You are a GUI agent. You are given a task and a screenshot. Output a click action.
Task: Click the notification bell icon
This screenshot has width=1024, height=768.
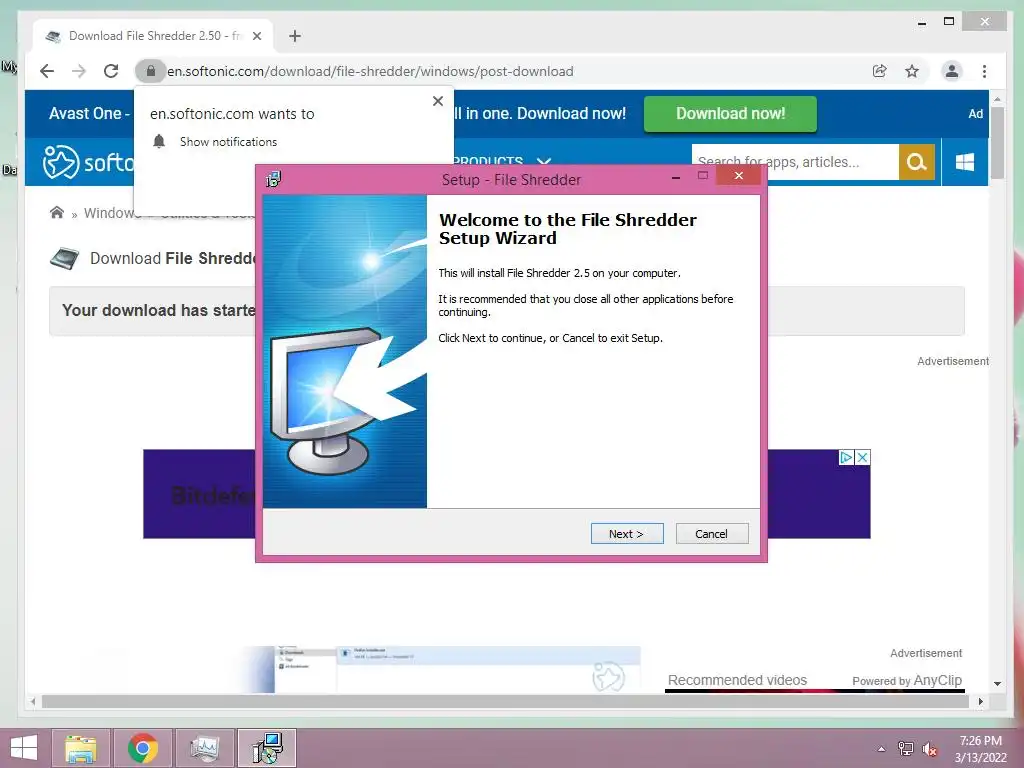[159, 141]
